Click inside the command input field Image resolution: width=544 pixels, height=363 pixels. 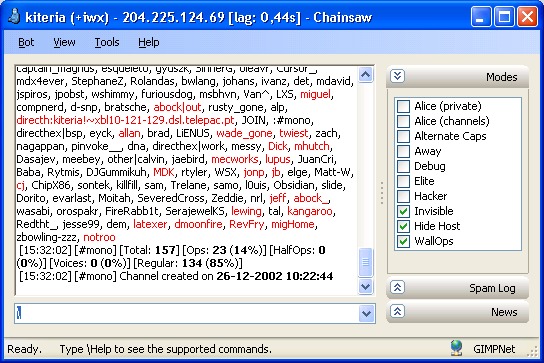point(187,313)
